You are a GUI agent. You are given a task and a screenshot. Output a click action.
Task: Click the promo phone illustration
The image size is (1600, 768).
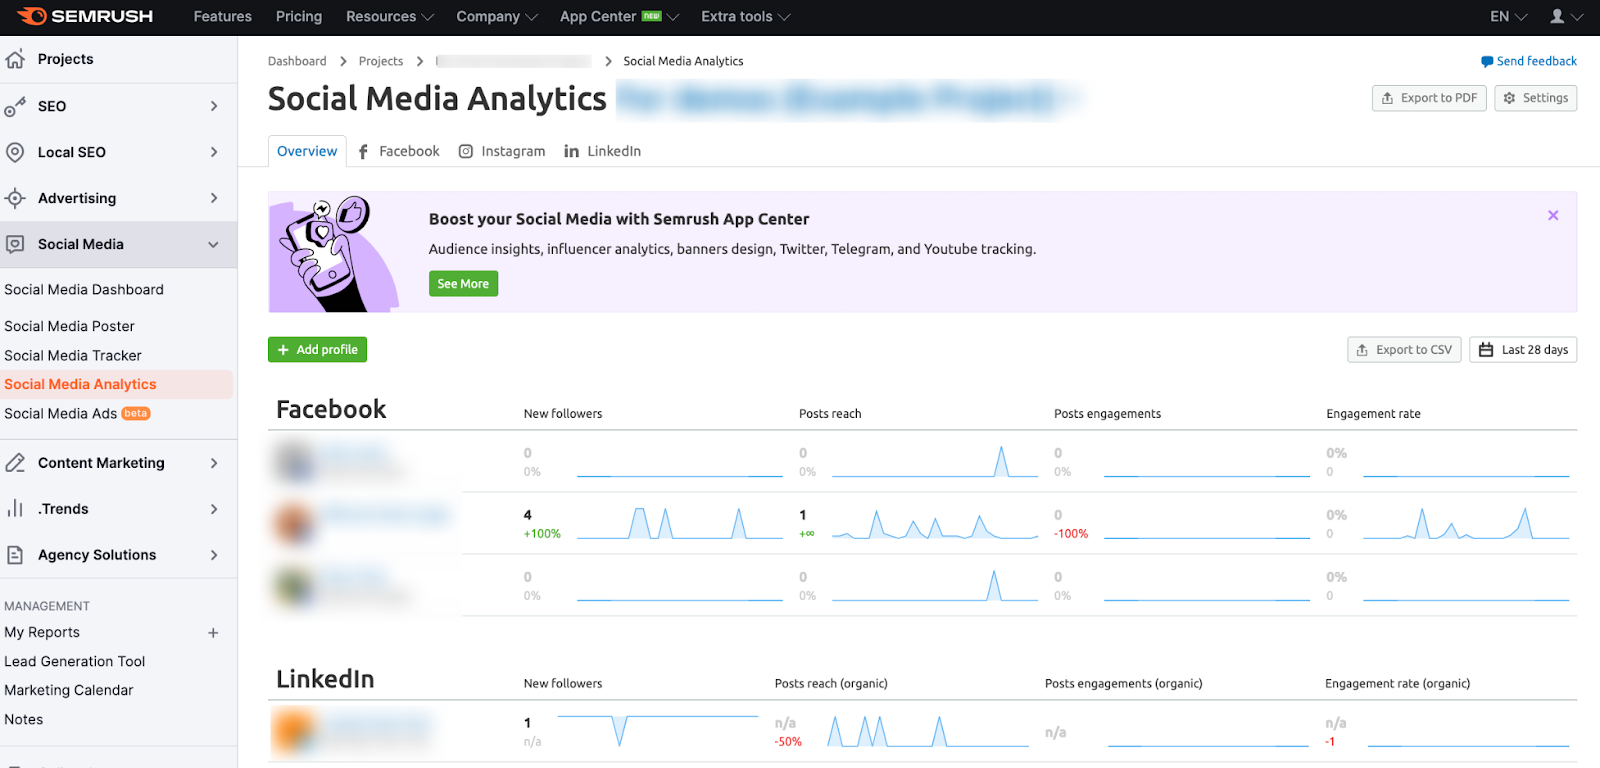[335, 254]
